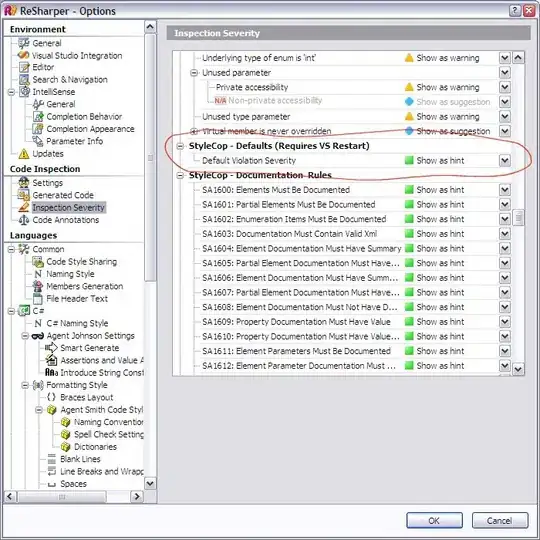Collapse StyleCop - Defaults group
Screen dimensions: 540x540
(x=180, y=146)
